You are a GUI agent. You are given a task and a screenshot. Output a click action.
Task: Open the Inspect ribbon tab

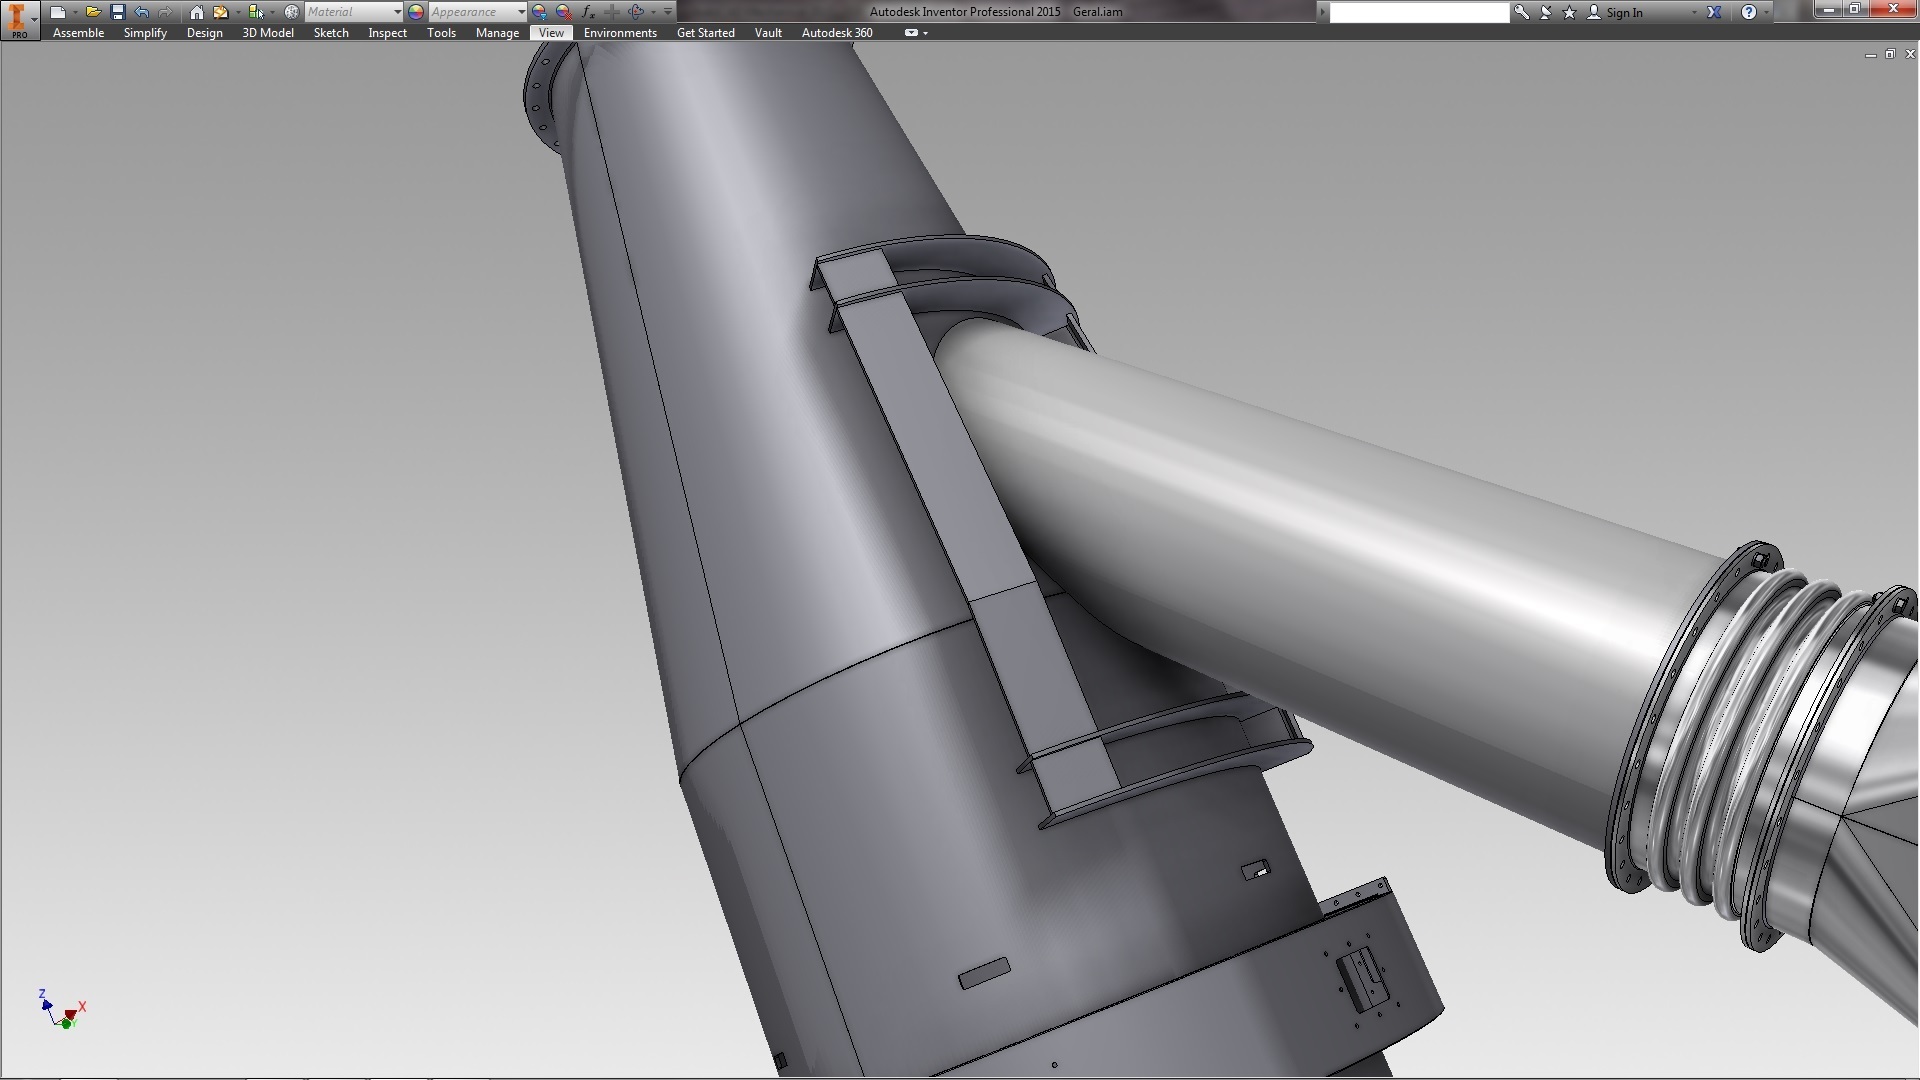pyautogui.click(x=387, y=33)
